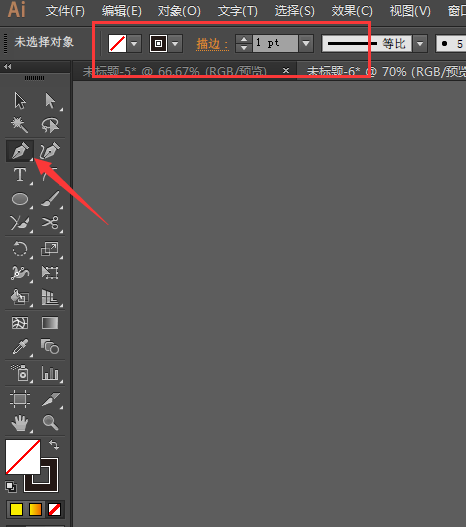Click the stroke weight stepper arrows
Image resolution: width=466 pixels, height=527 pixels.
click(244, 43)
